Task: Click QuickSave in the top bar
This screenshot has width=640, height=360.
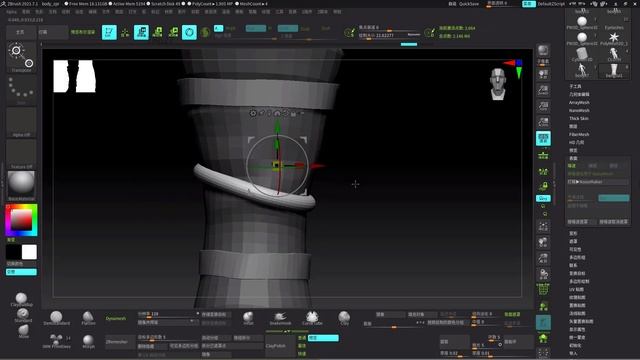Action: [x=469, y=4]
